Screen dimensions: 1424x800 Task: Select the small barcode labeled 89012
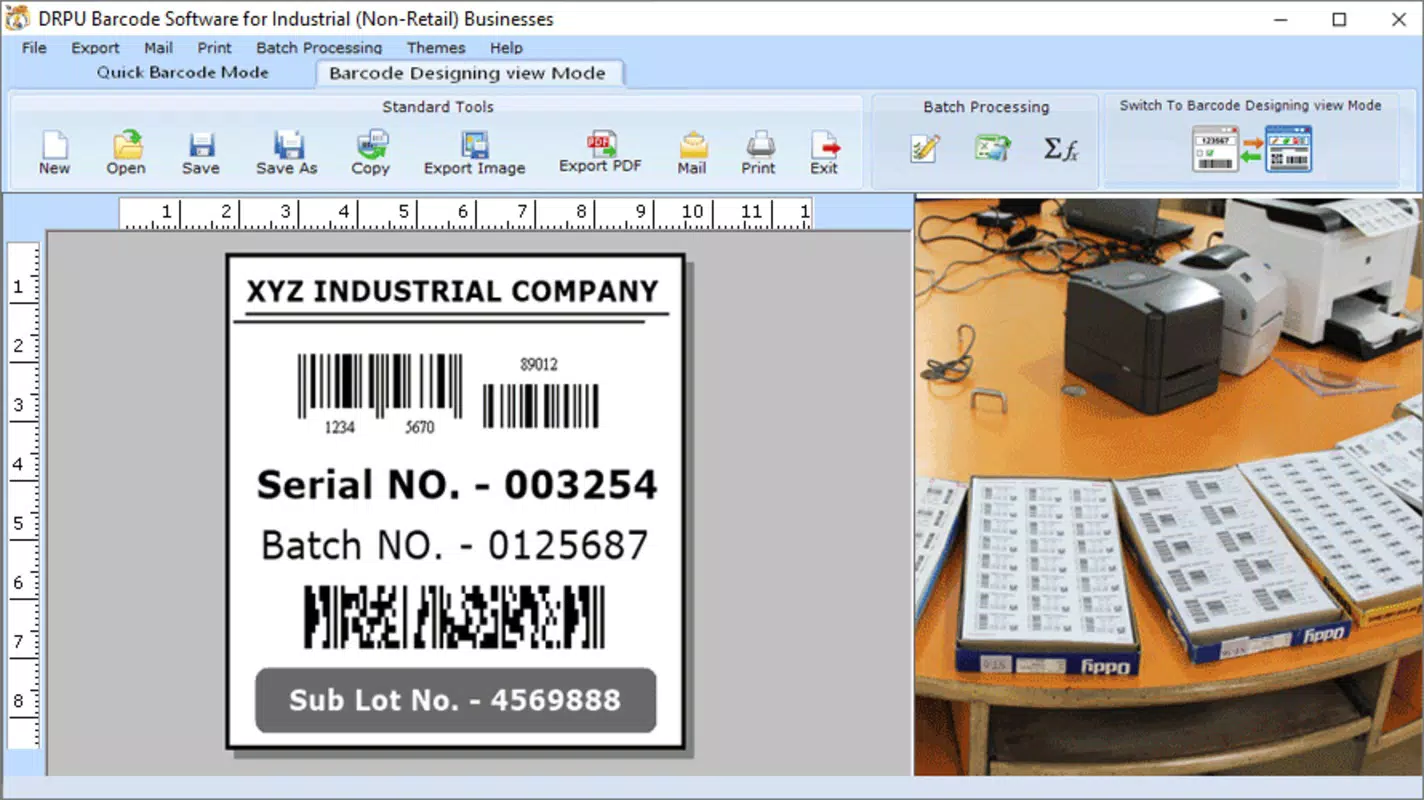(541, 393)
